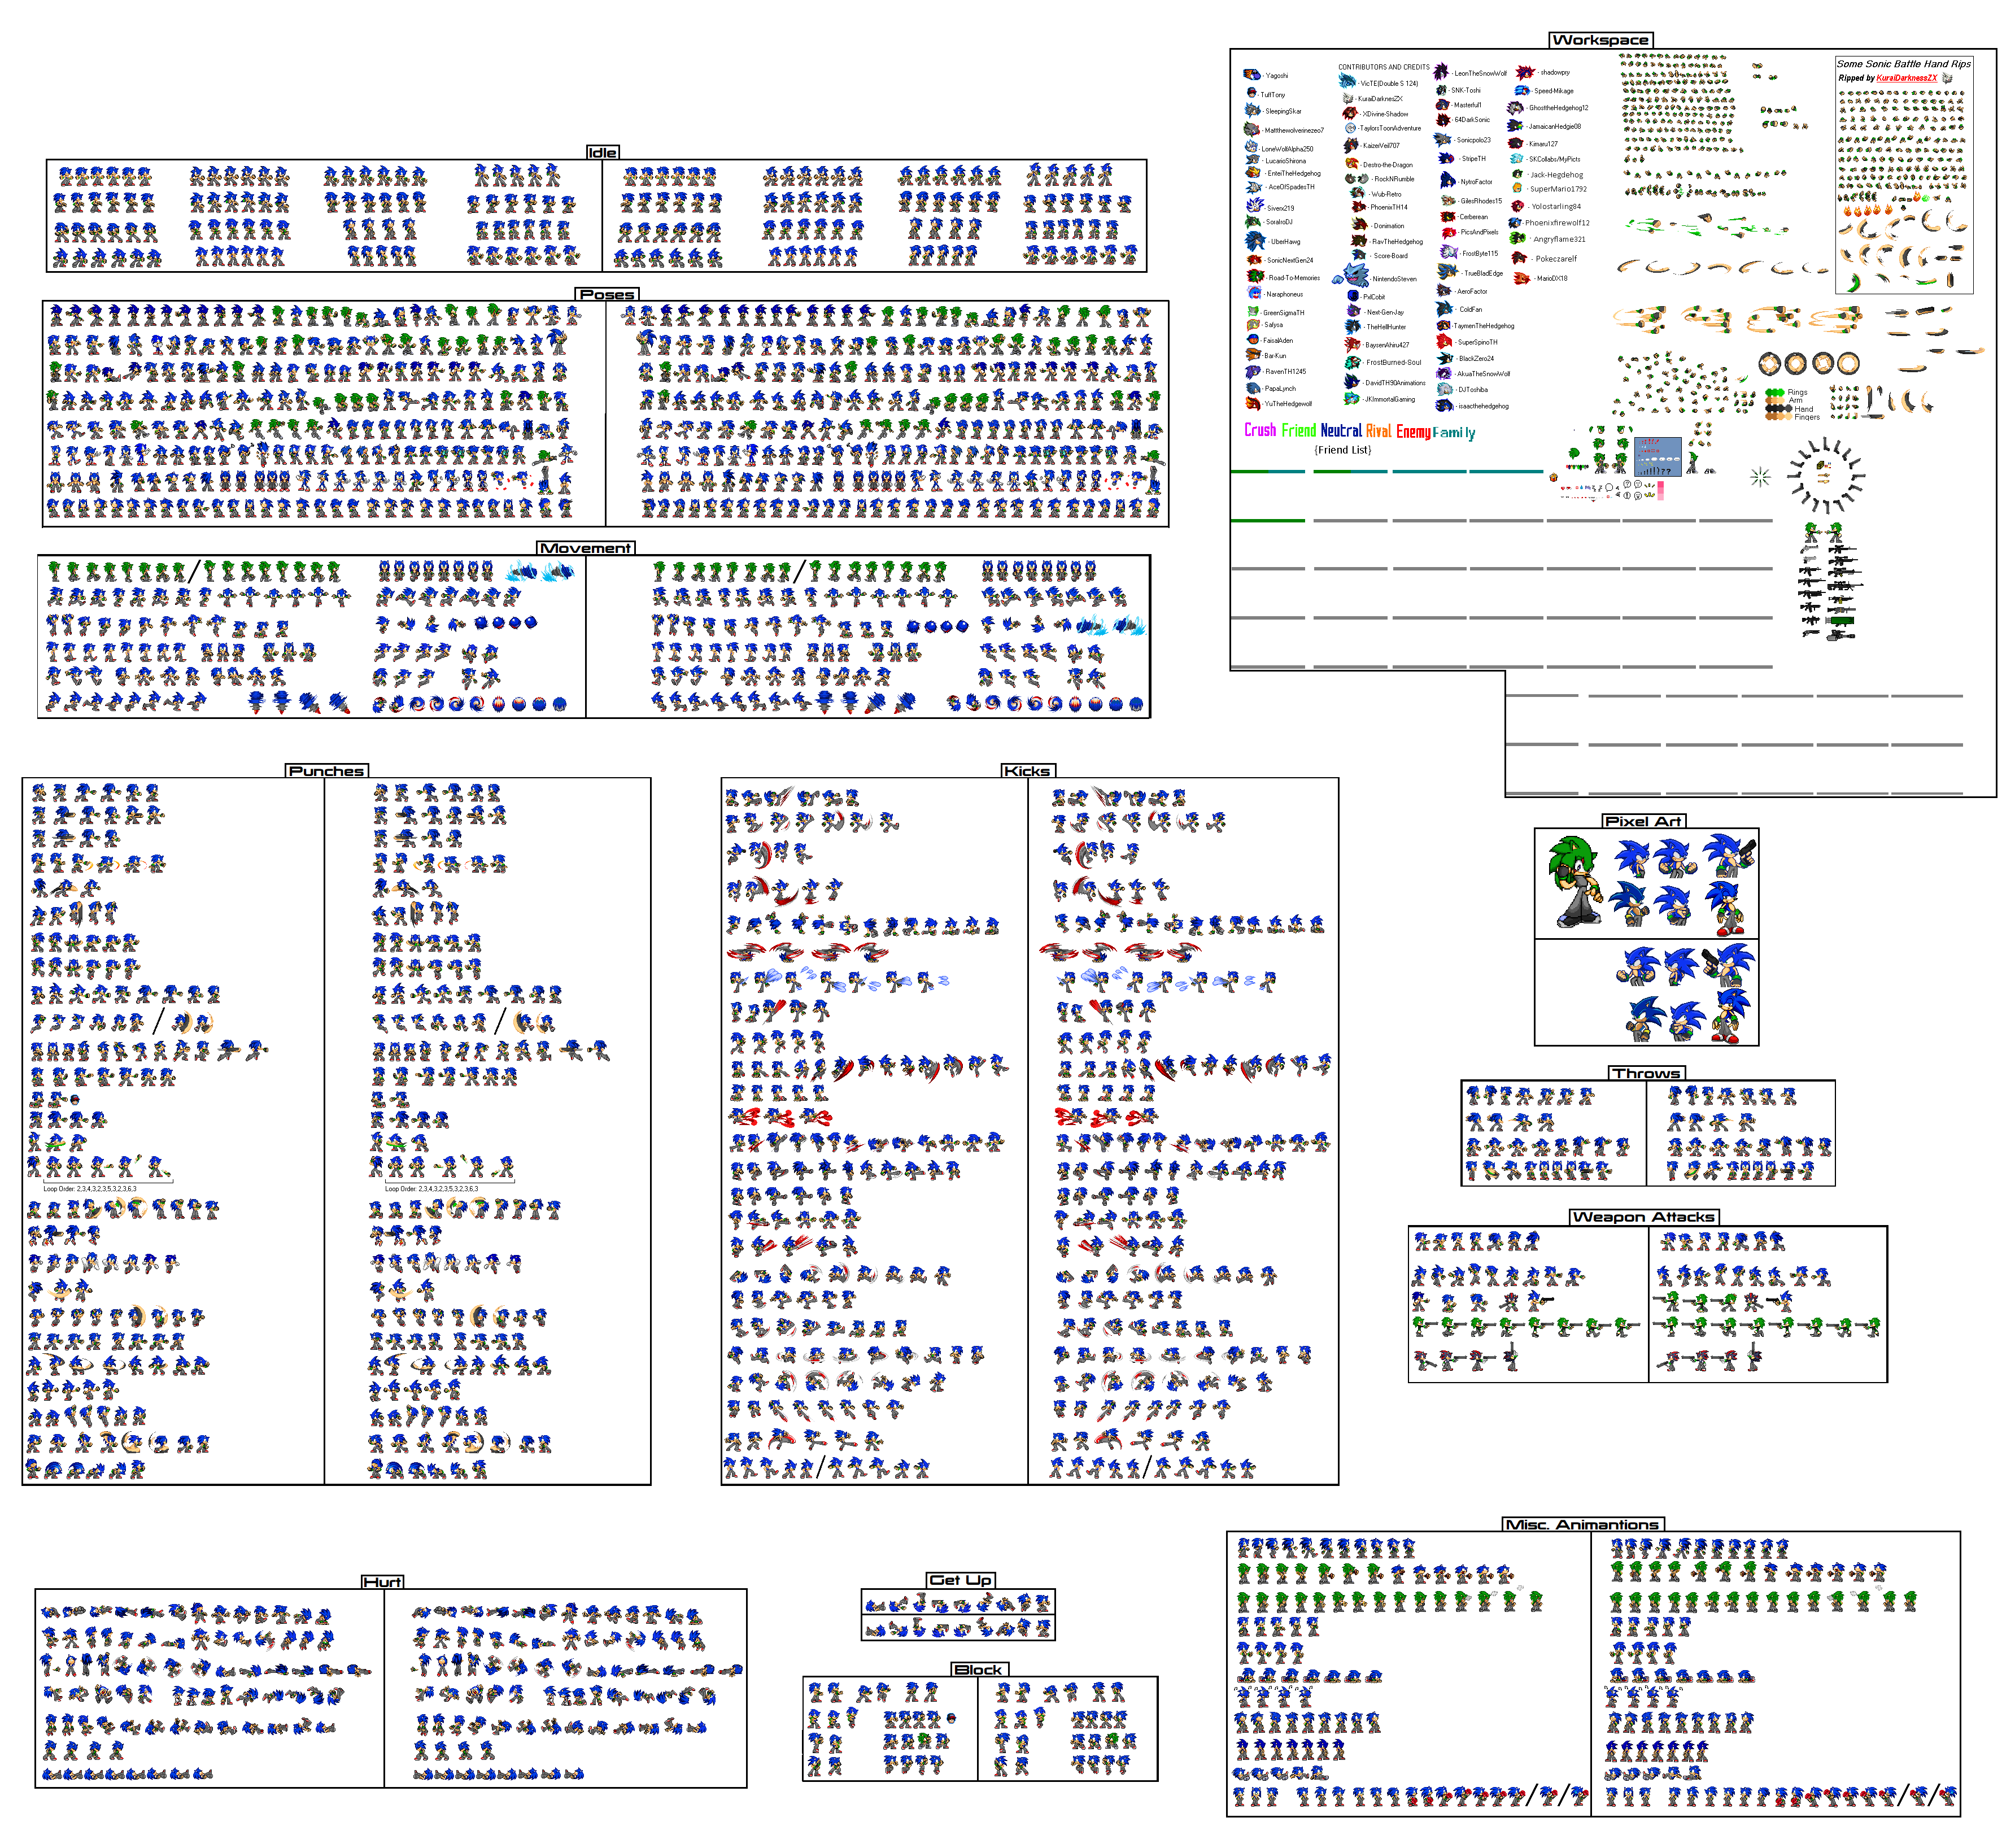This screenshot has width=2015, height=1848.
Task: Click the NintendoSteven blue ghost creature icon
Action: pyautogui.click(x=1351, y=276)
